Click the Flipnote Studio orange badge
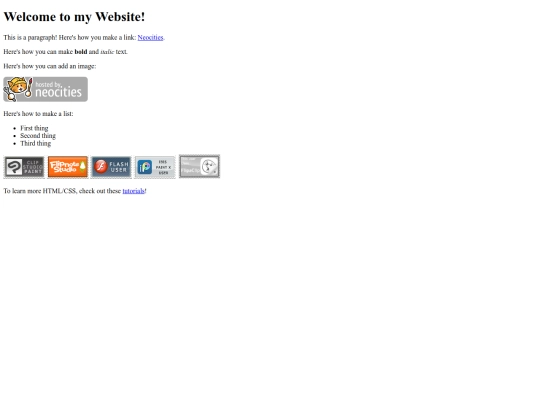The height and width of the screenshot is (405, 540). tap(68, 167)
